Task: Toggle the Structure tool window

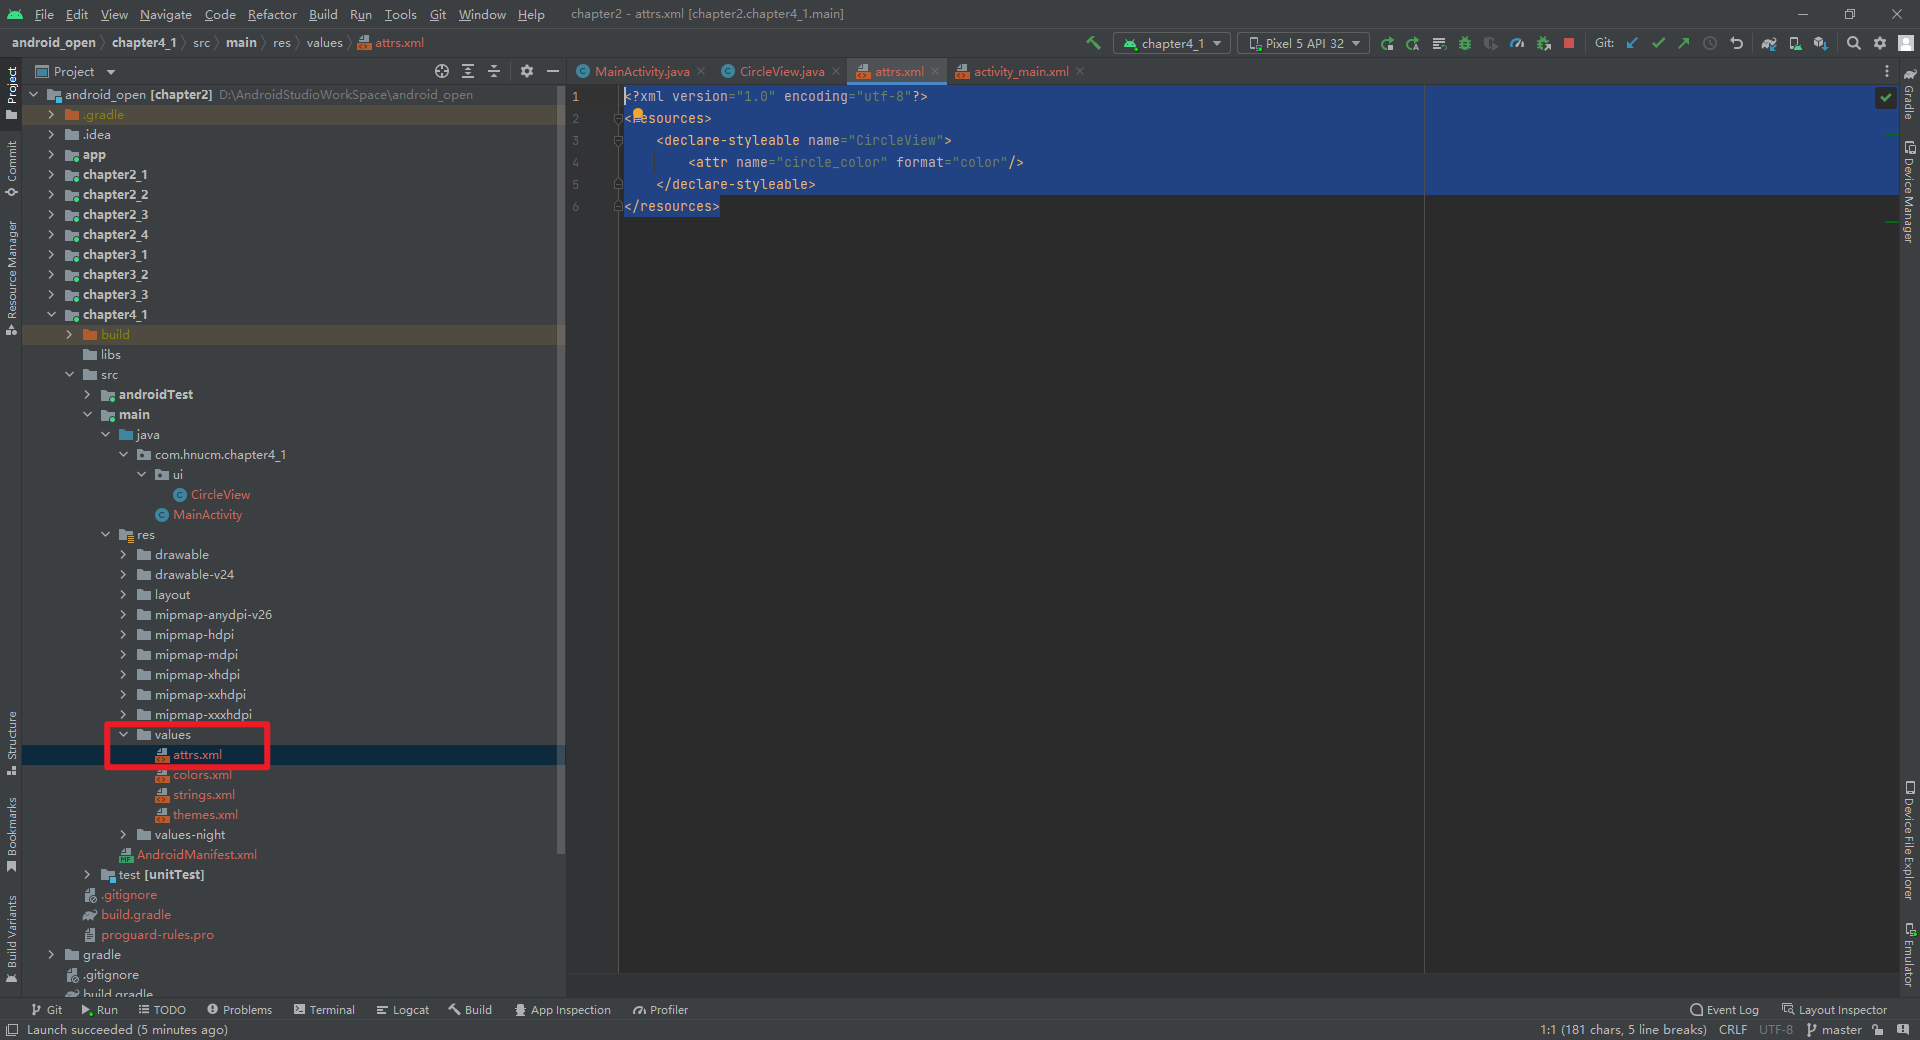Action: (12, 743)
